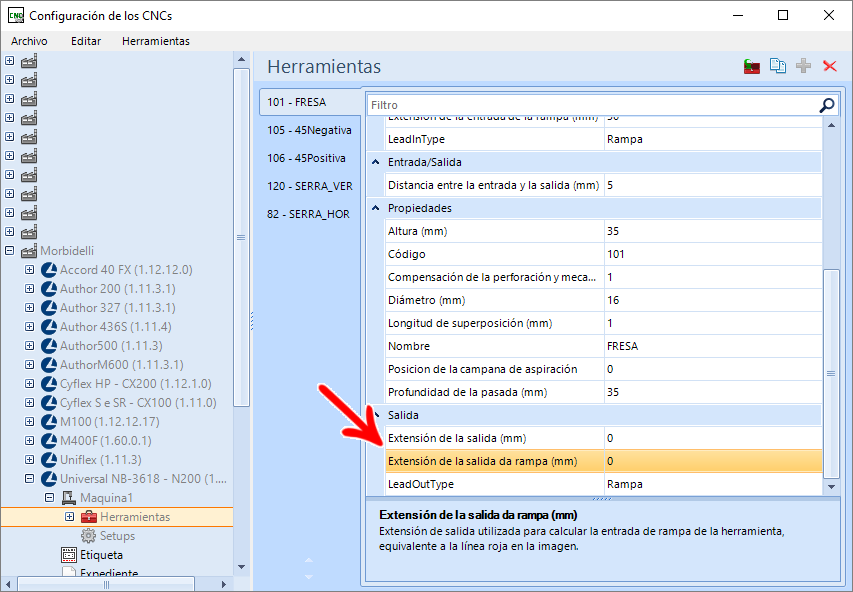Click the red delete tool icon
The image size is (853, 592).
click(830, 66)
